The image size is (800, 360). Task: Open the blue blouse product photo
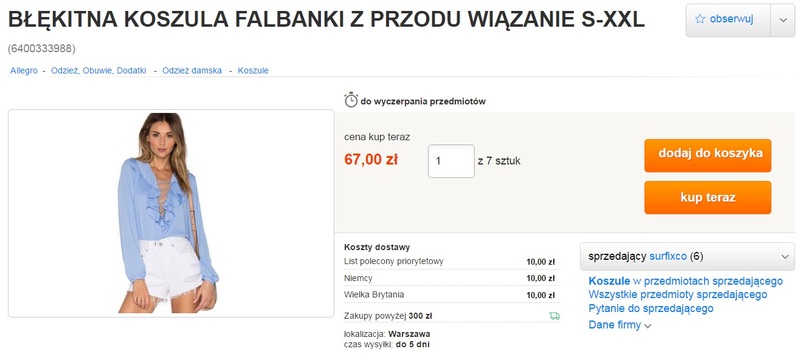click(170, 213)
